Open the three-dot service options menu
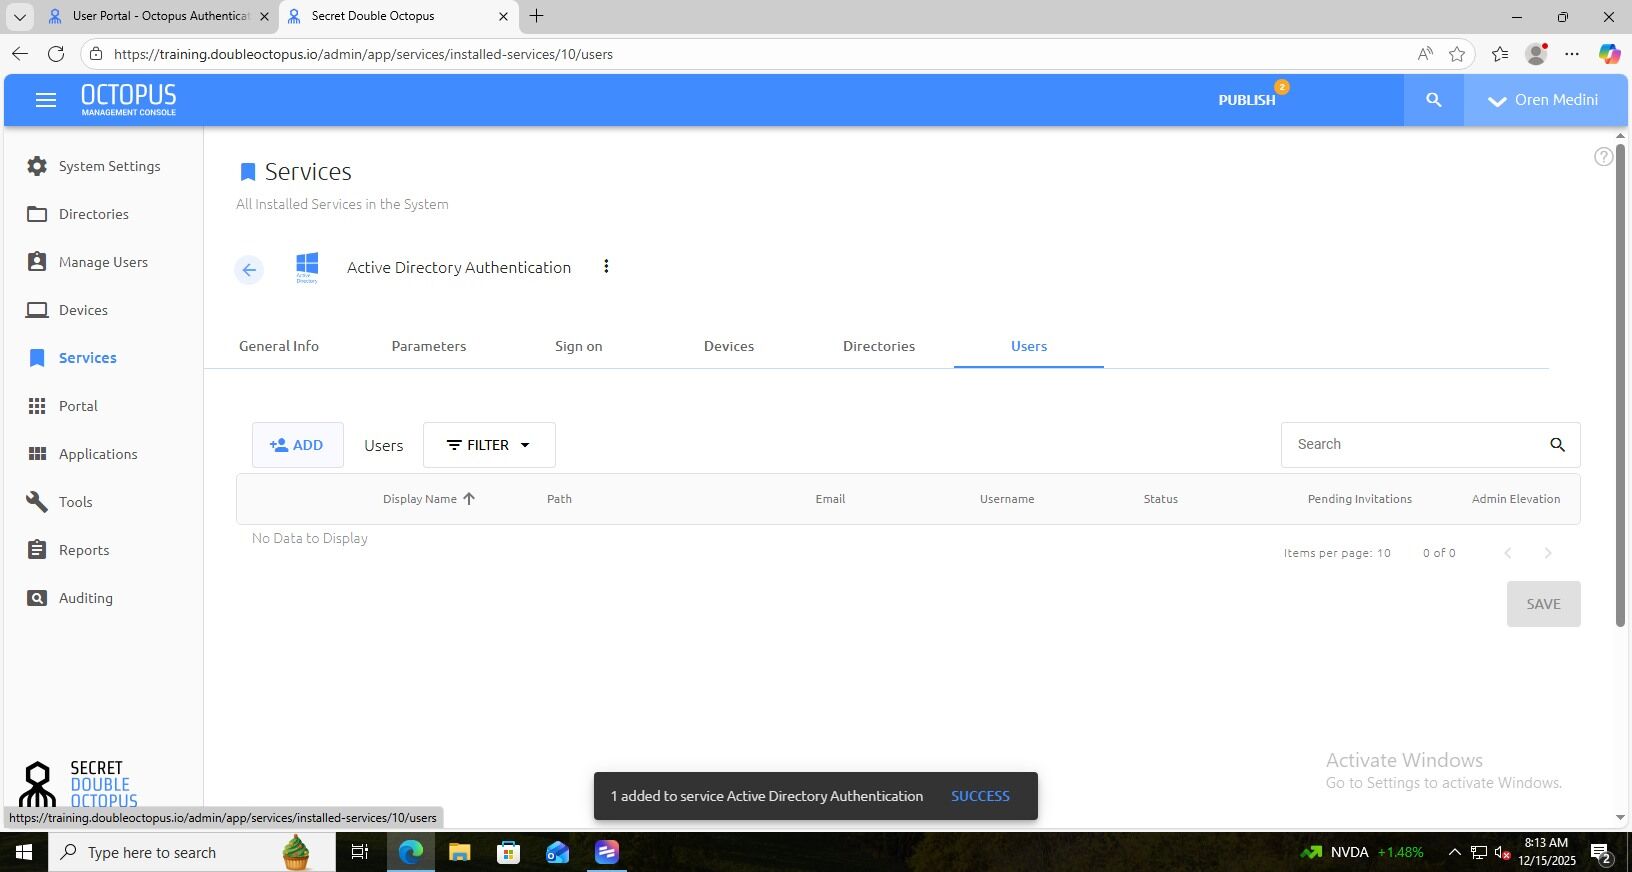1632x872 pixels. [x=606, y=266]
